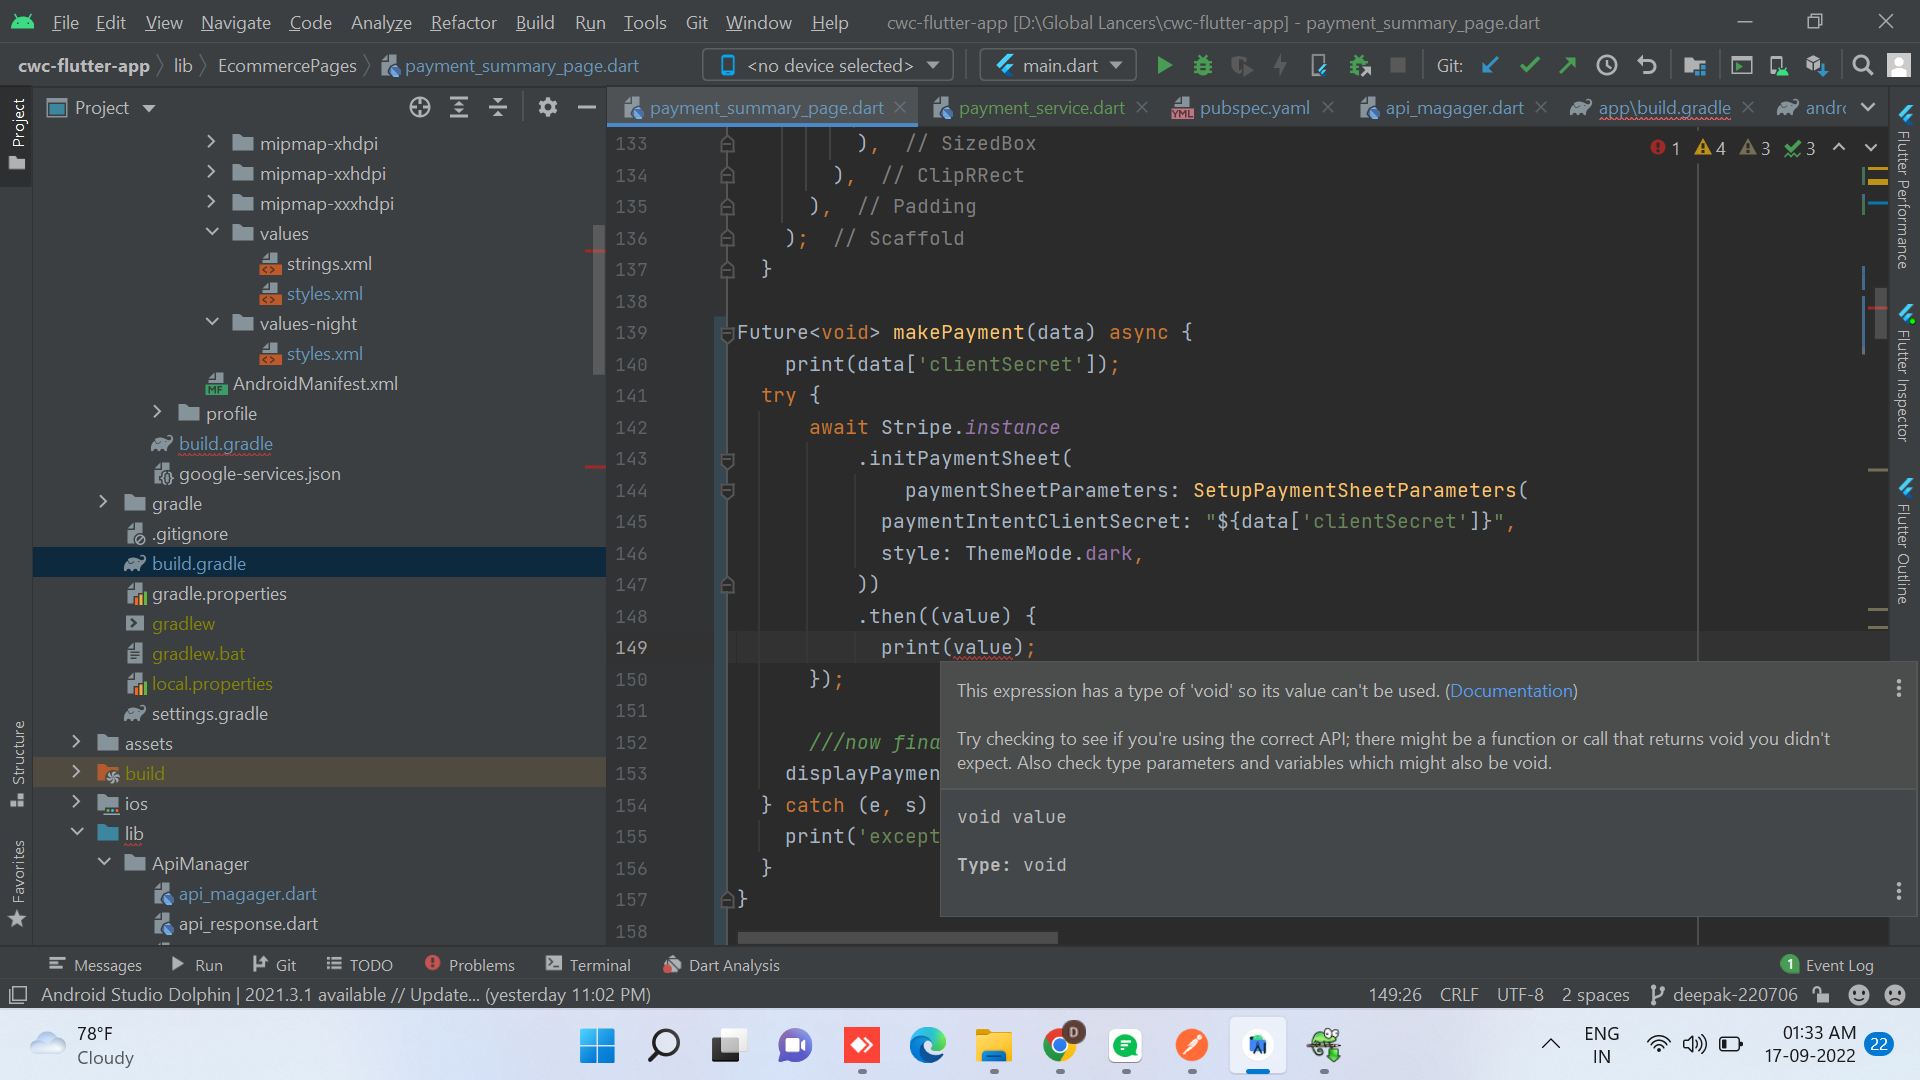Expand the assets folder
Image resolution: width=1920 pixels, height=1080 pixels.
tap(76, 743)
